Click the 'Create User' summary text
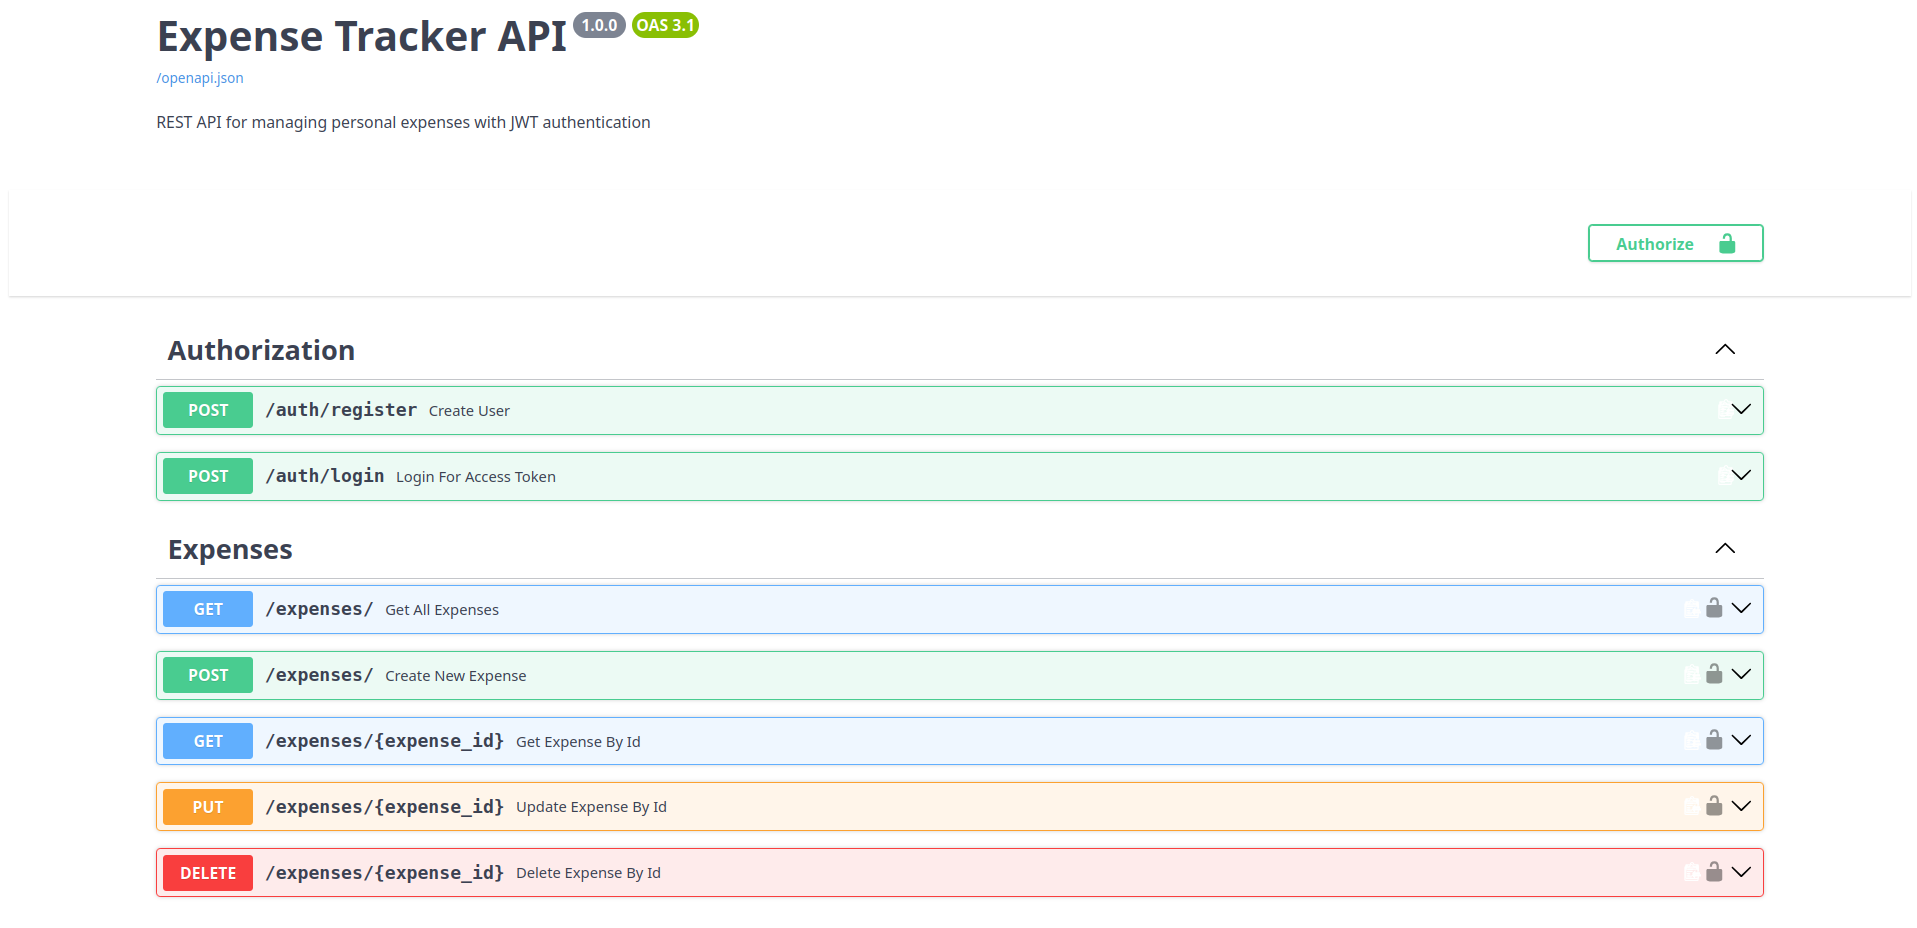This screenshot has width=1917, height=928. (469, 411)
